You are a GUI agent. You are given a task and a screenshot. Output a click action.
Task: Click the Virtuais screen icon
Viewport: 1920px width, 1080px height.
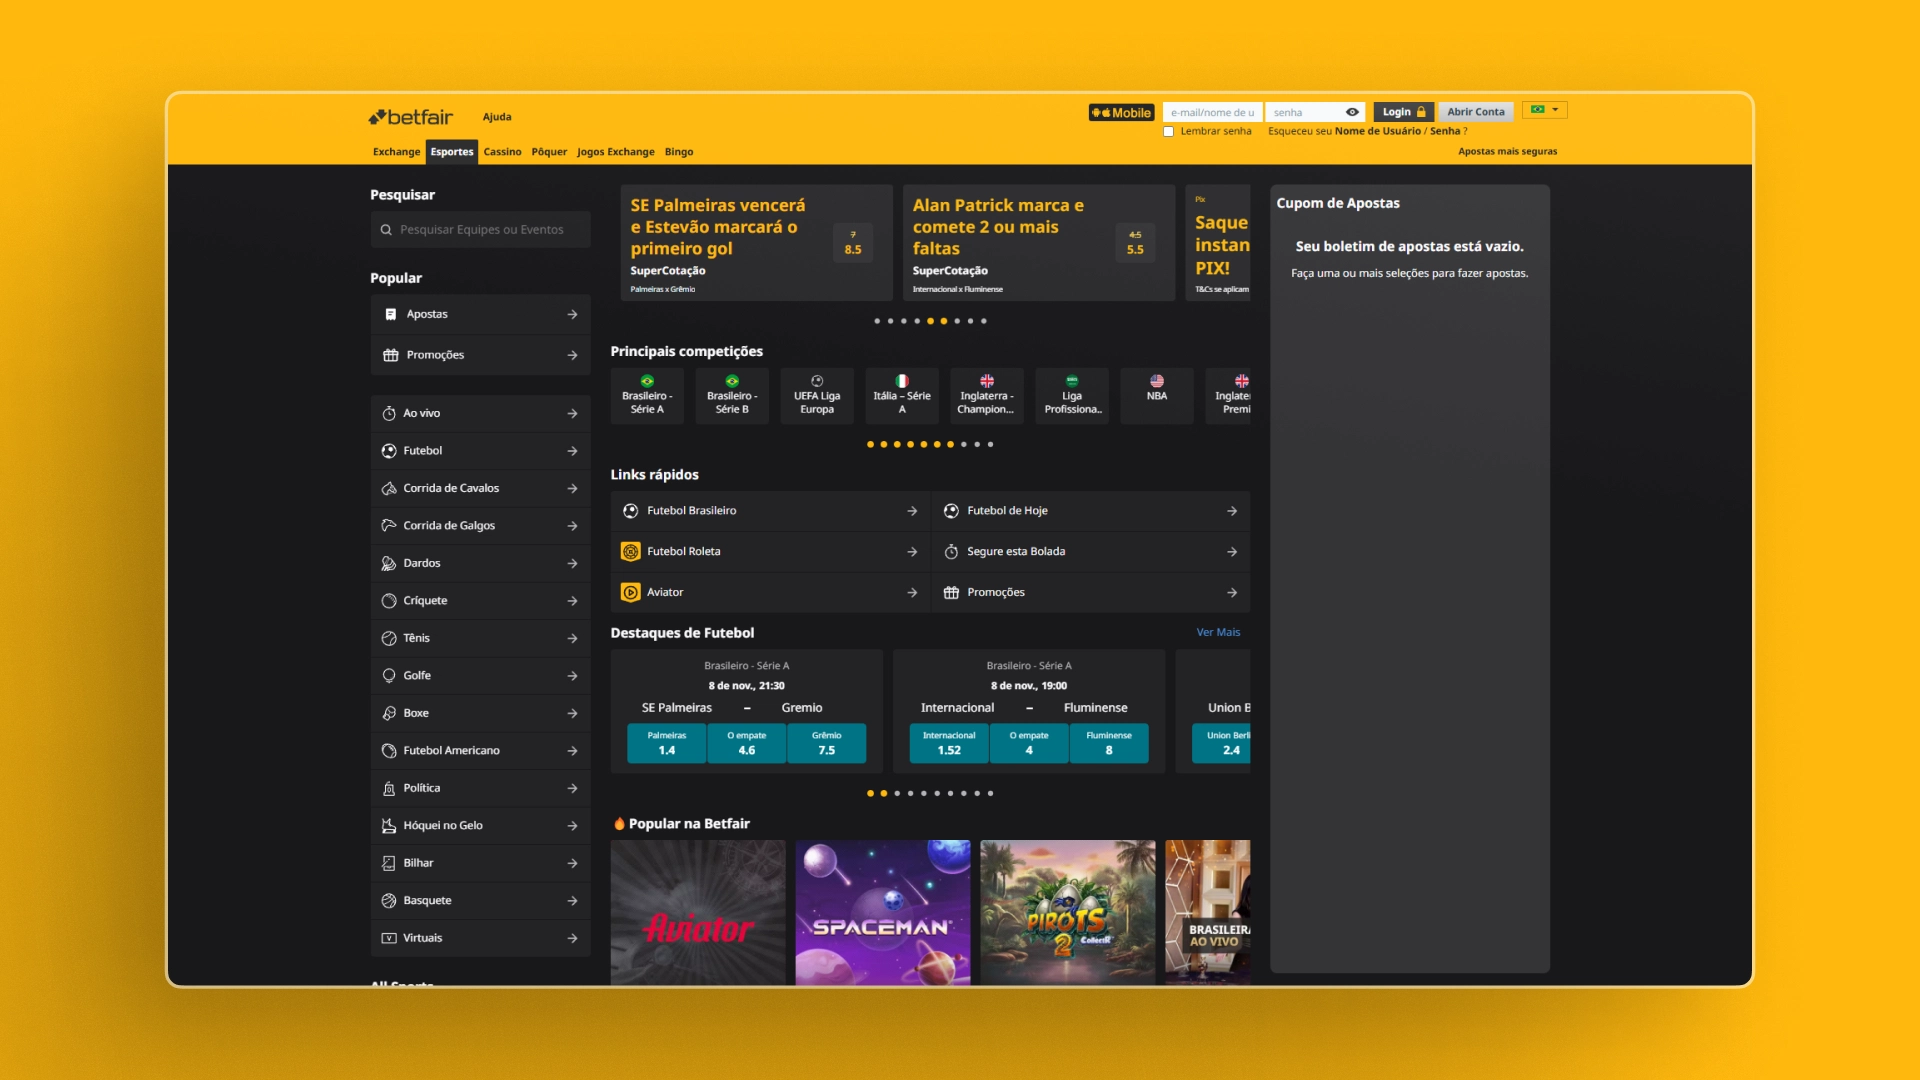[389, 938]
